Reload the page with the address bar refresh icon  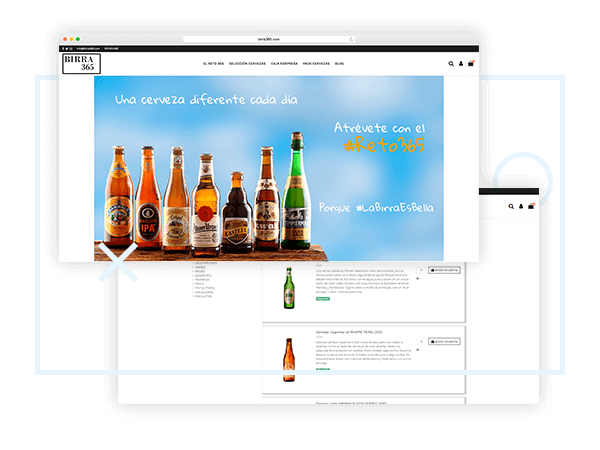tap(351, 39)
